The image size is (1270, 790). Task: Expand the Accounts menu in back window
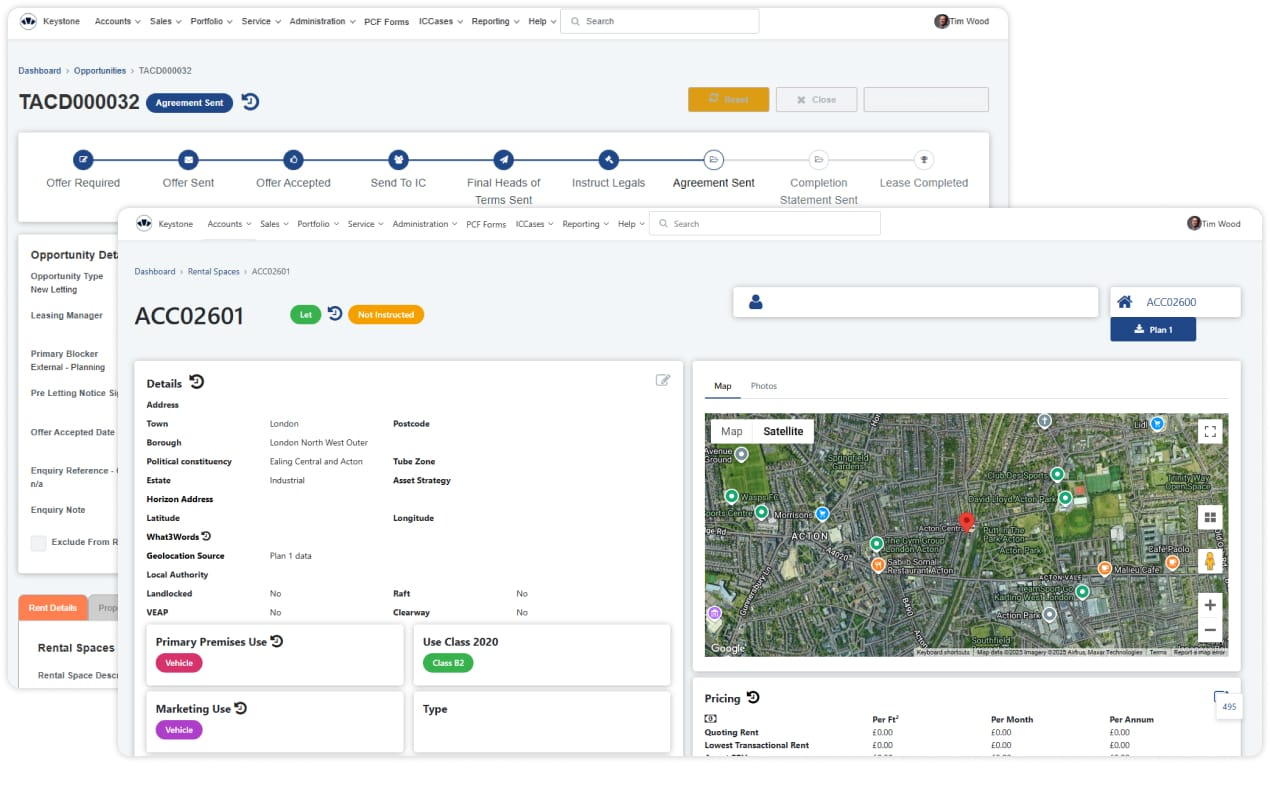click(x=117, y=21)
